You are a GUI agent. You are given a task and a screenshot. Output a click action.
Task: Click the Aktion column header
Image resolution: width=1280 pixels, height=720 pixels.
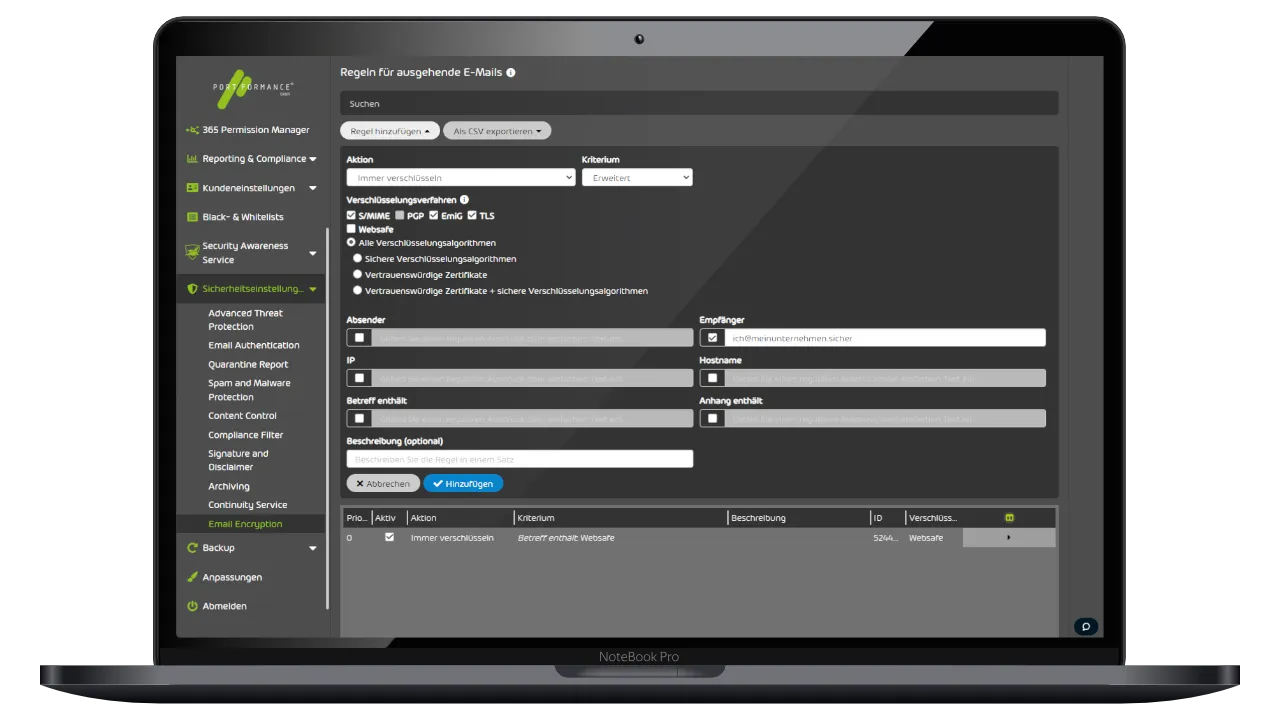coord(424,518)
